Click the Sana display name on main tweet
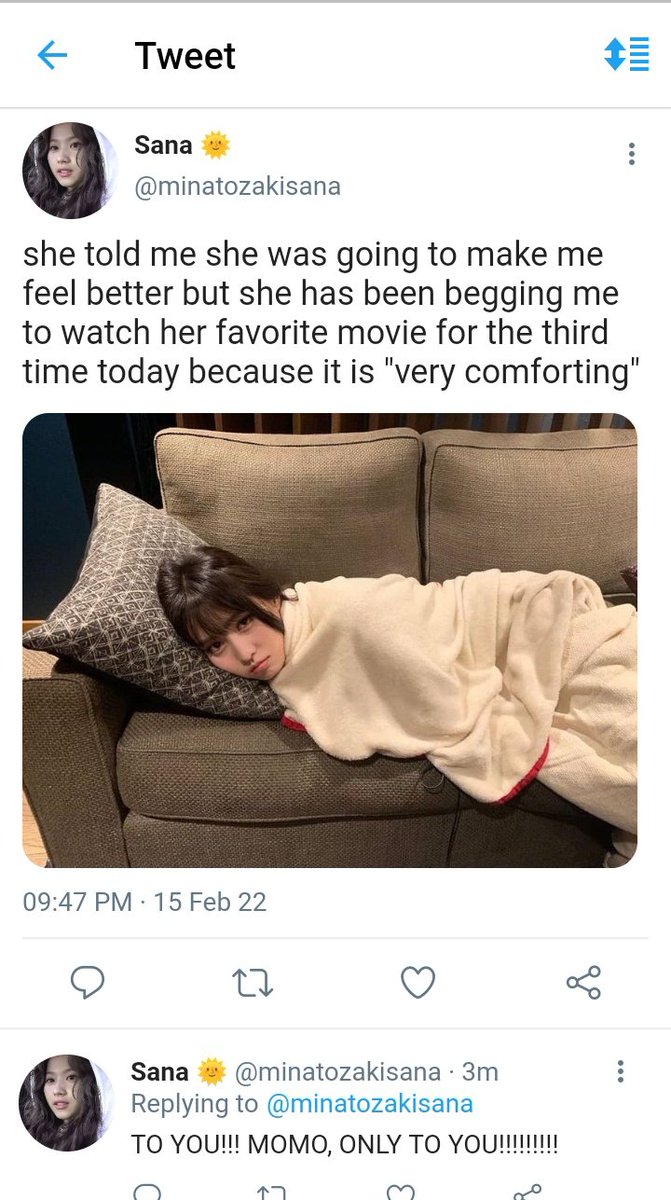The height and width of the screenshot is (1200, 671). (x=163, y=145)
